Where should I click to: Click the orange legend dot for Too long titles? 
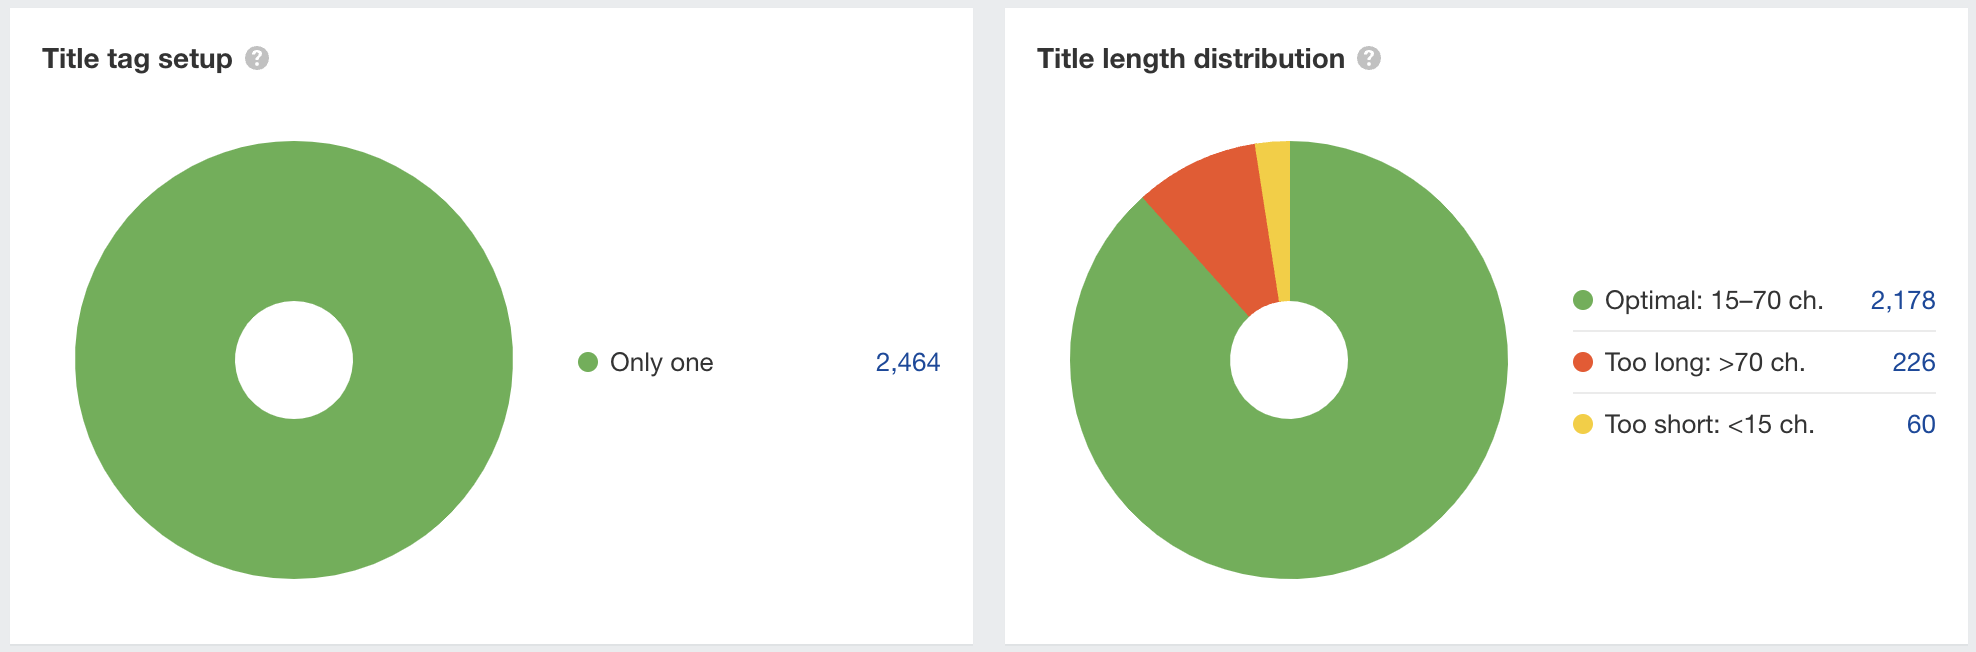(1583, 363)
